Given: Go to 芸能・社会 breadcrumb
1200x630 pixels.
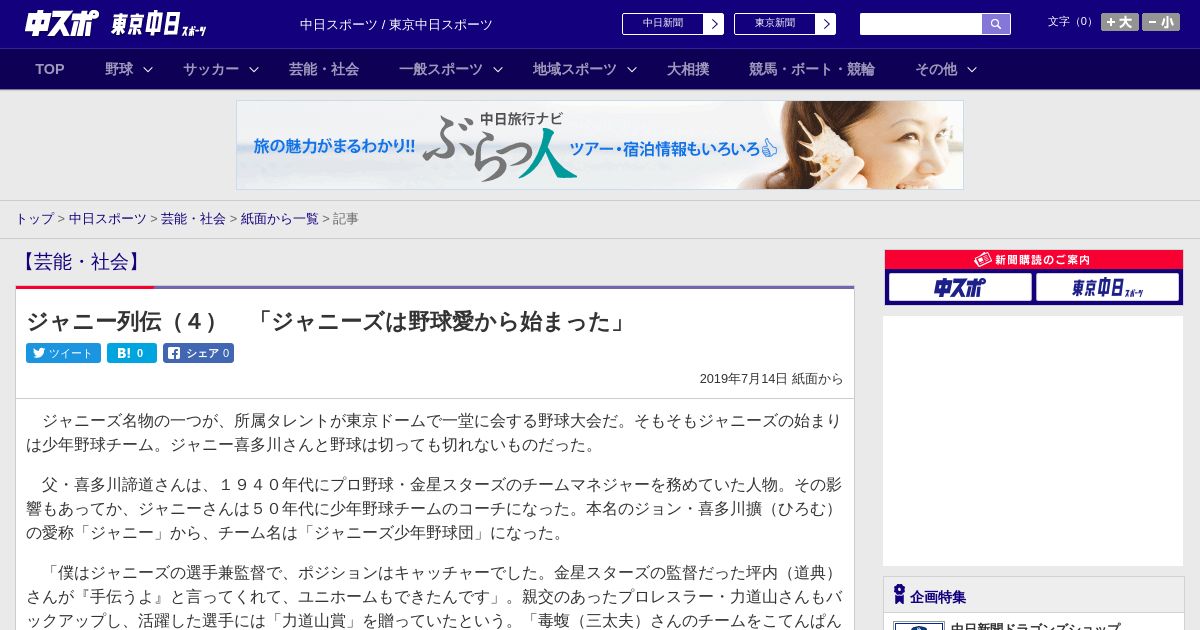Looking at the screenshot, I should 194,219.
